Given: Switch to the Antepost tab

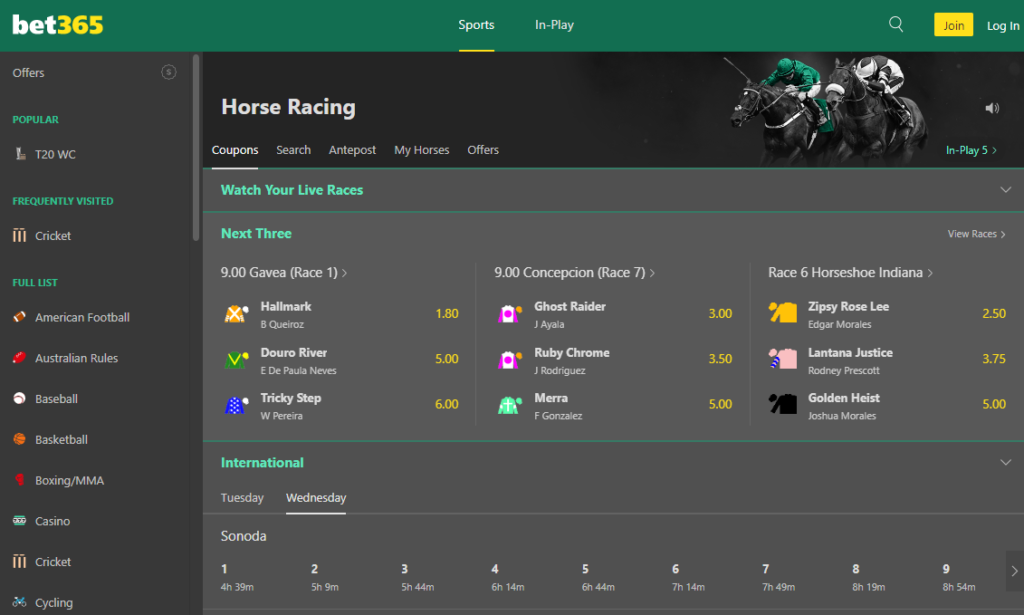Looking at the screenshot, I should (352, 150).
